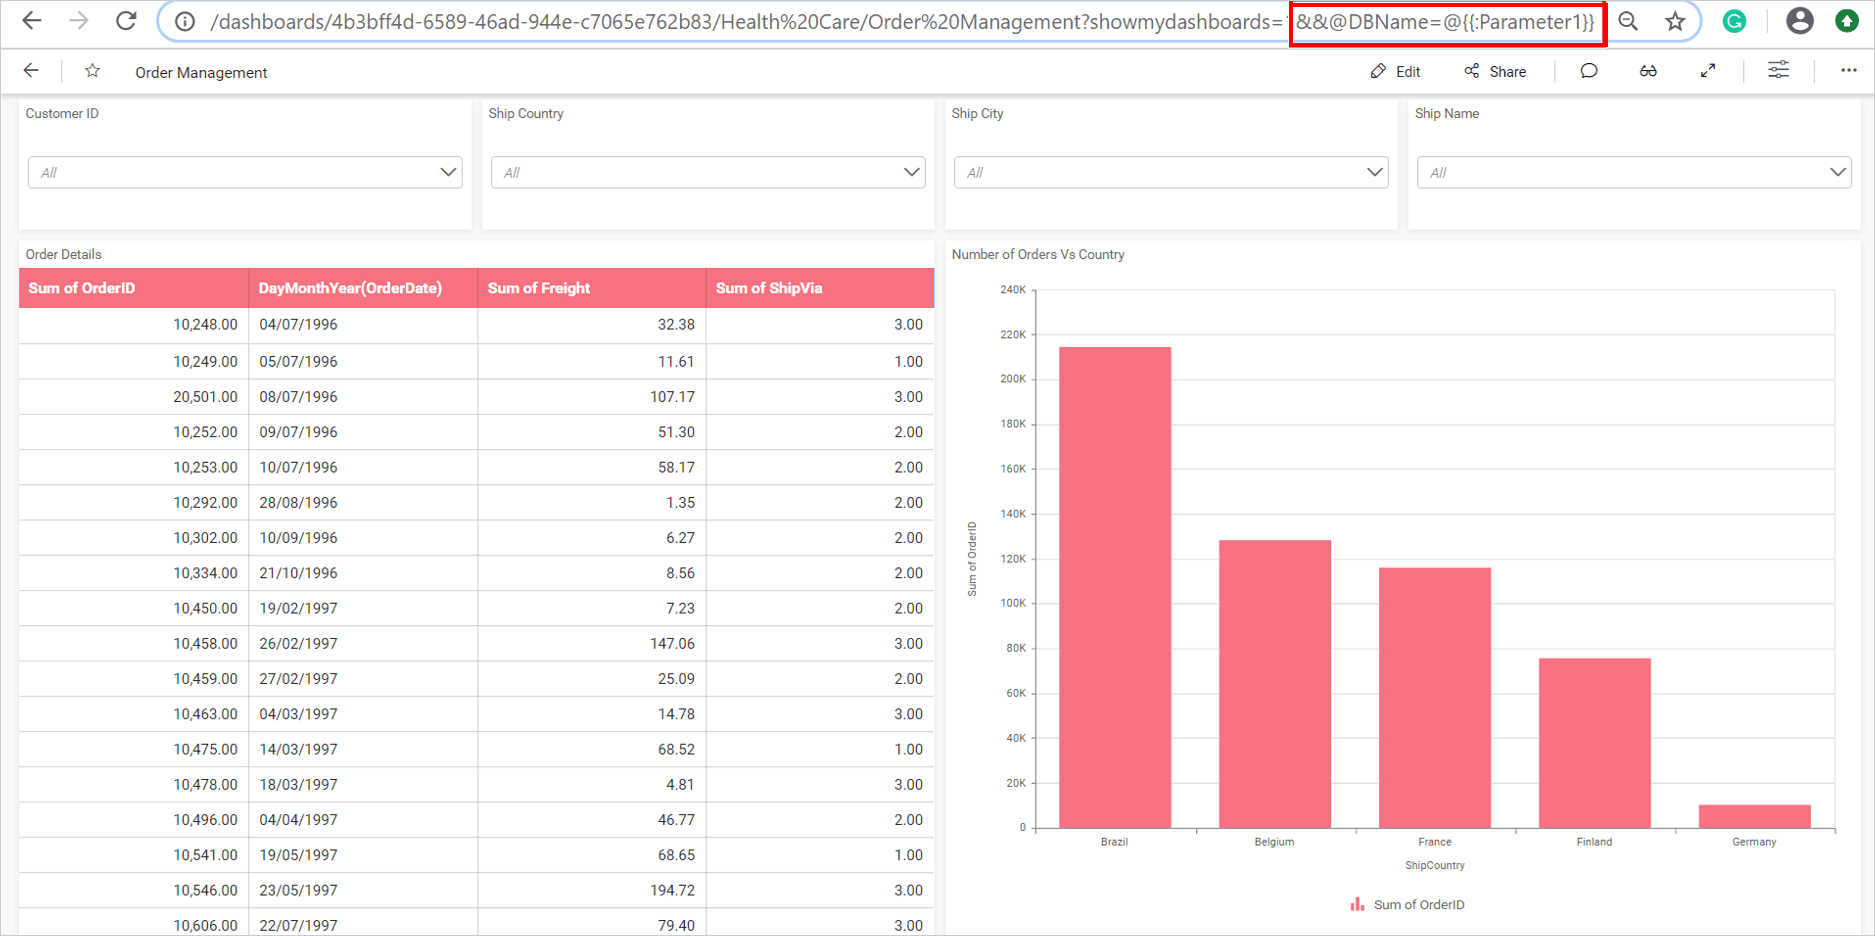
Task: Open the comments panel
Action: tap(1589, 70)
